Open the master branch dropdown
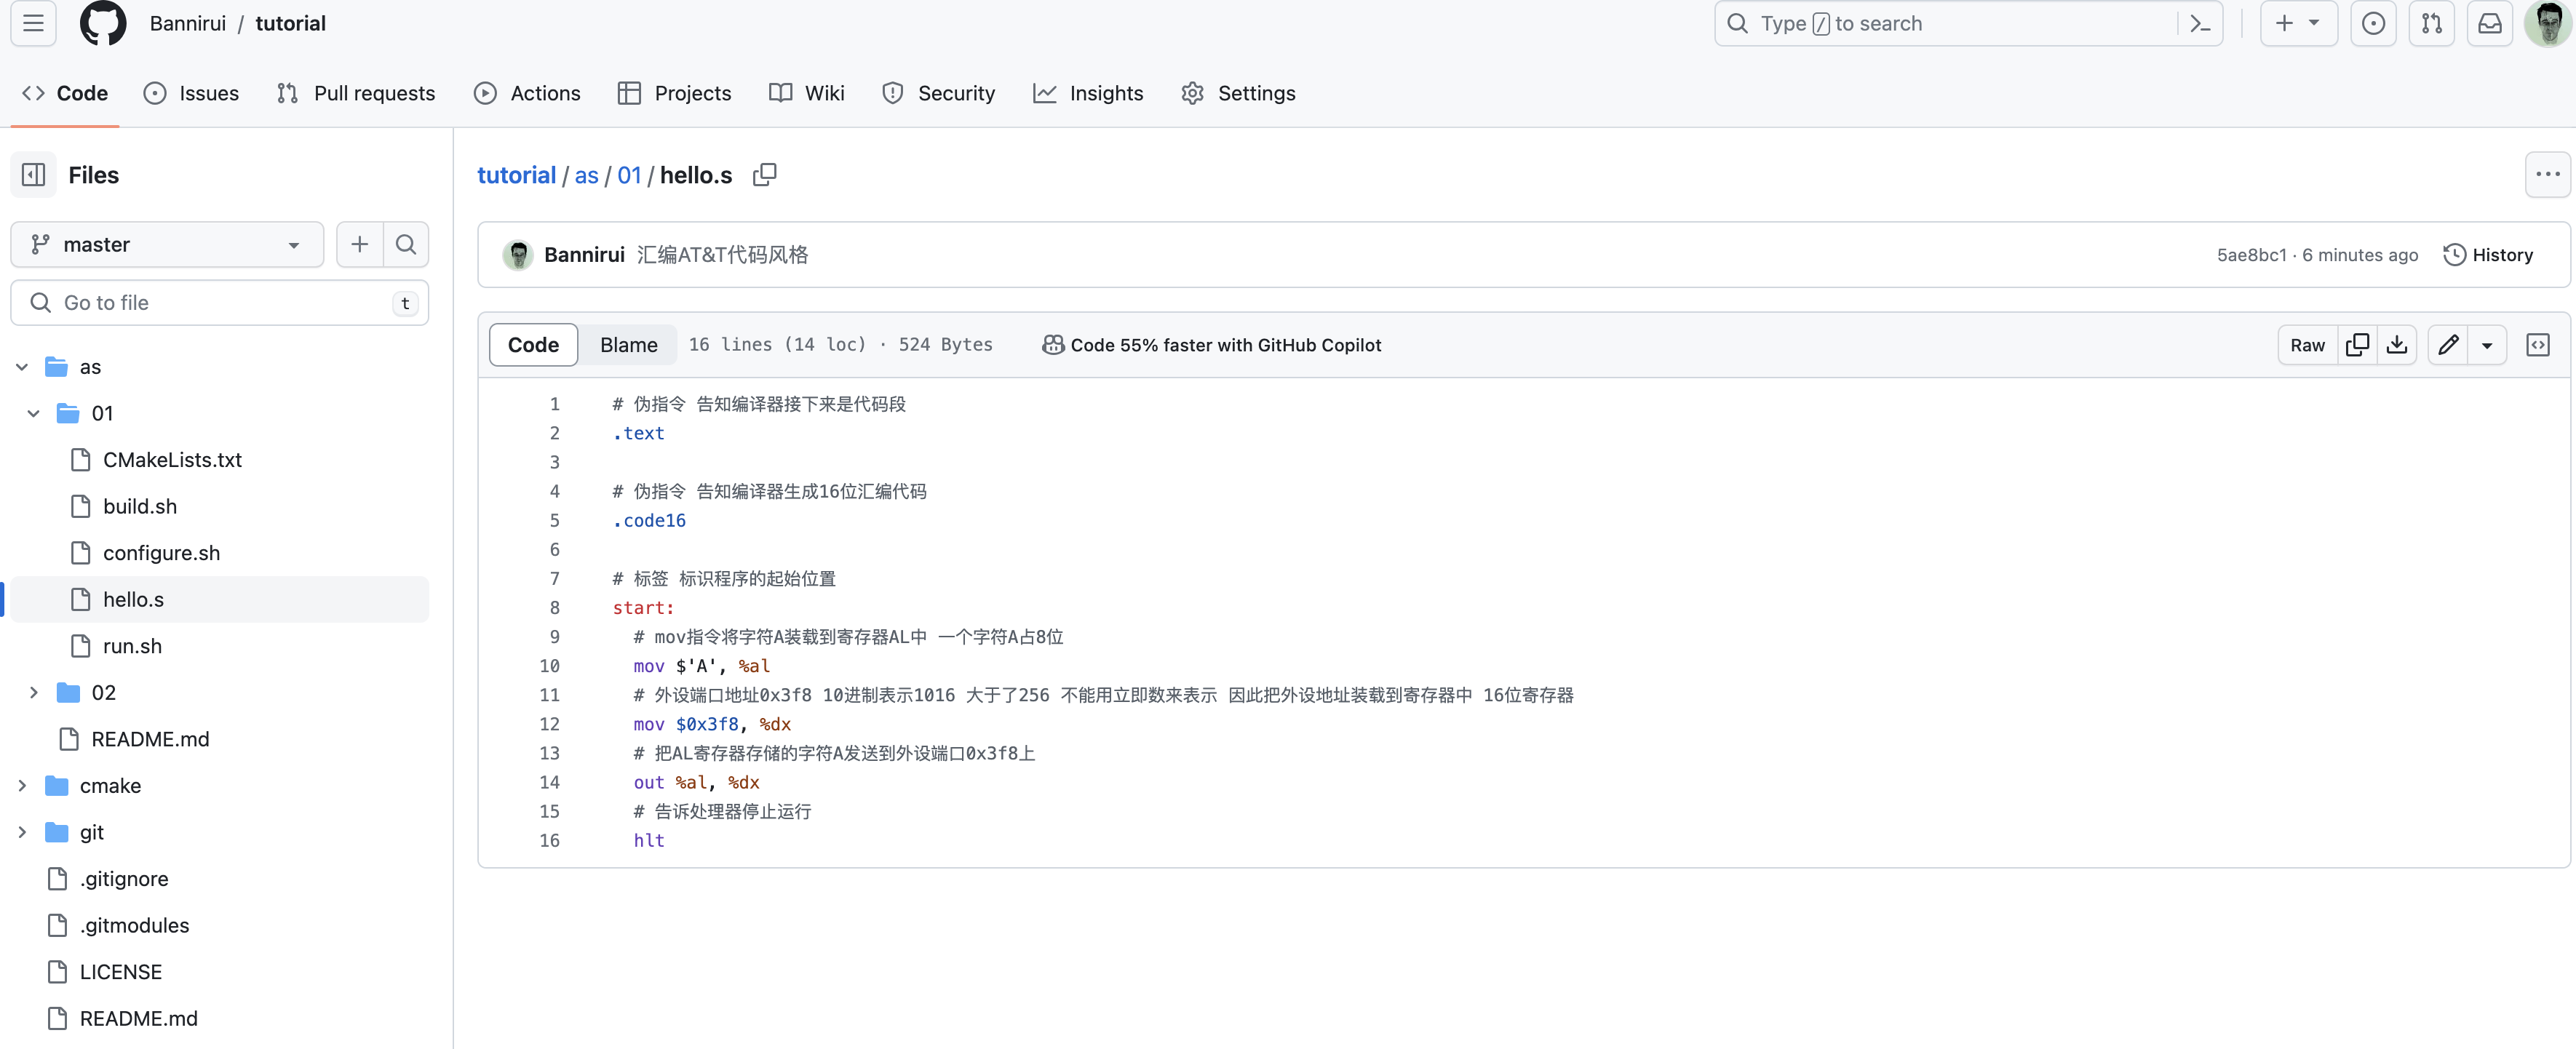 (167, 245)
